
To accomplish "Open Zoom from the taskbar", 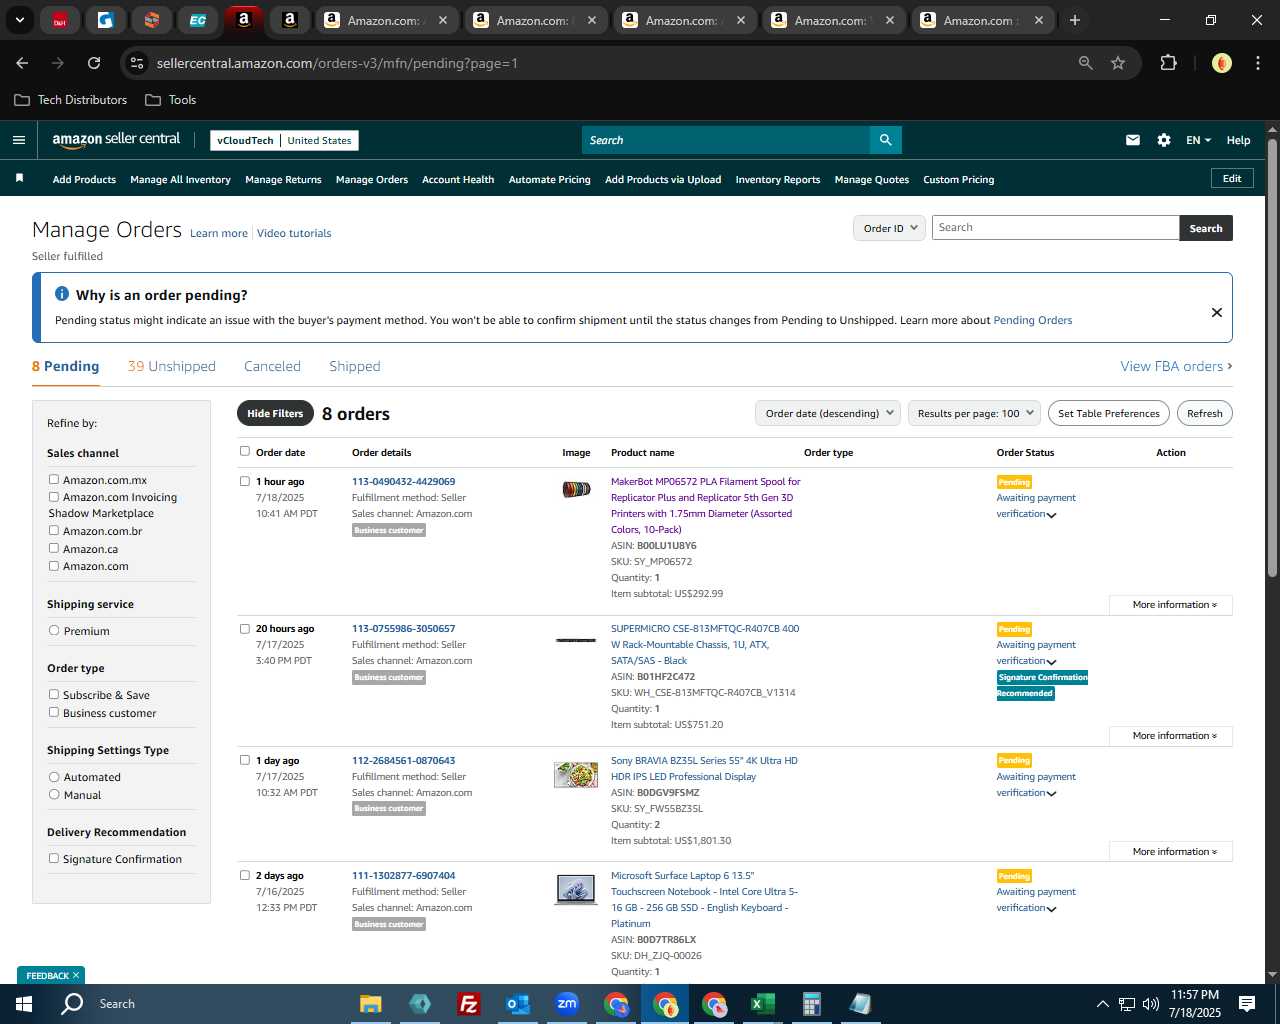I will pyautogui.click(x=567, y=1004).
